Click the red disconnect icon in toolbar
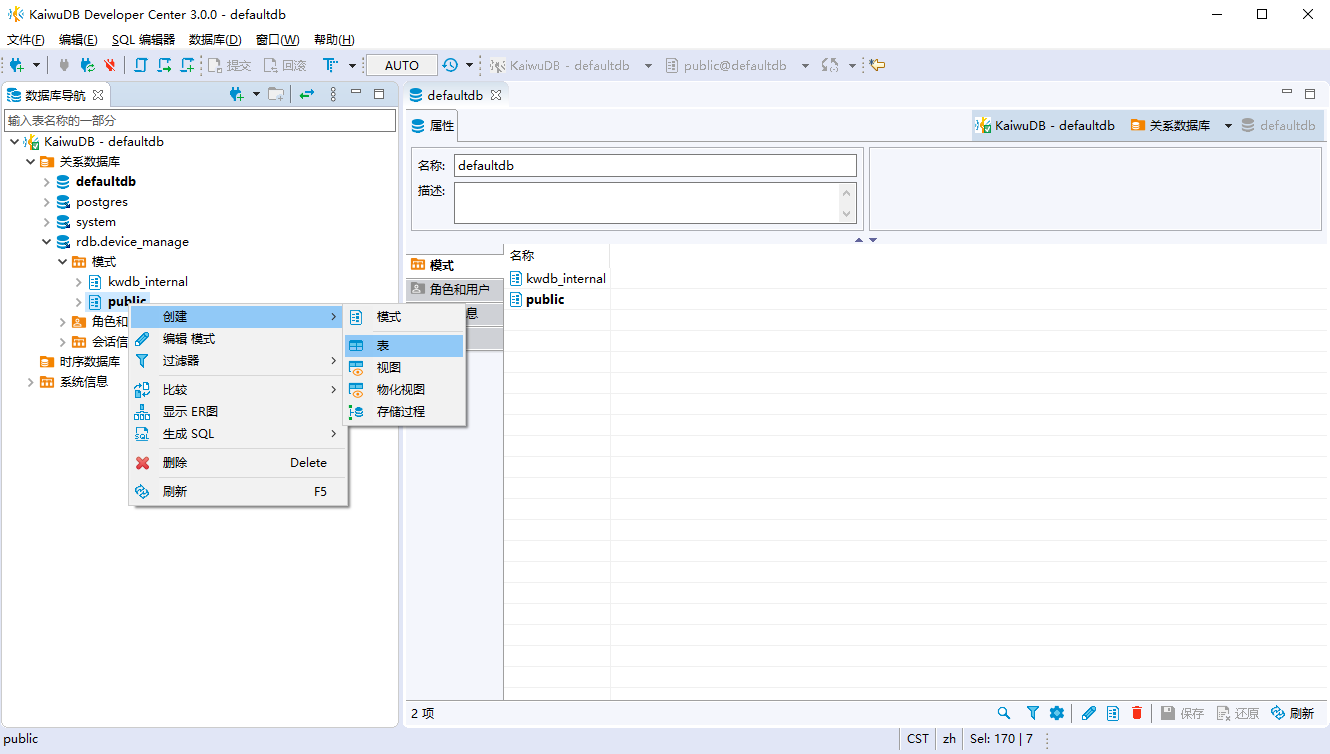 [110, 65]
